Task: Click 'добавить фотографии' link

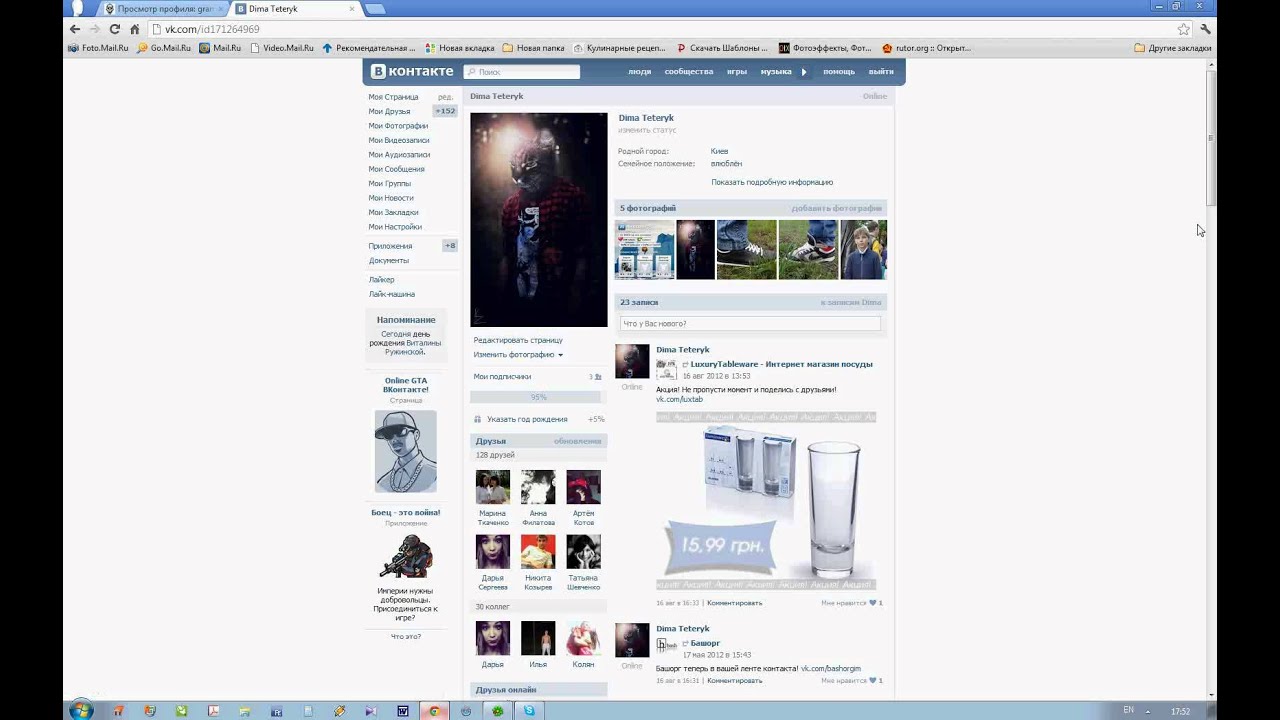Action: coord(836,208)
